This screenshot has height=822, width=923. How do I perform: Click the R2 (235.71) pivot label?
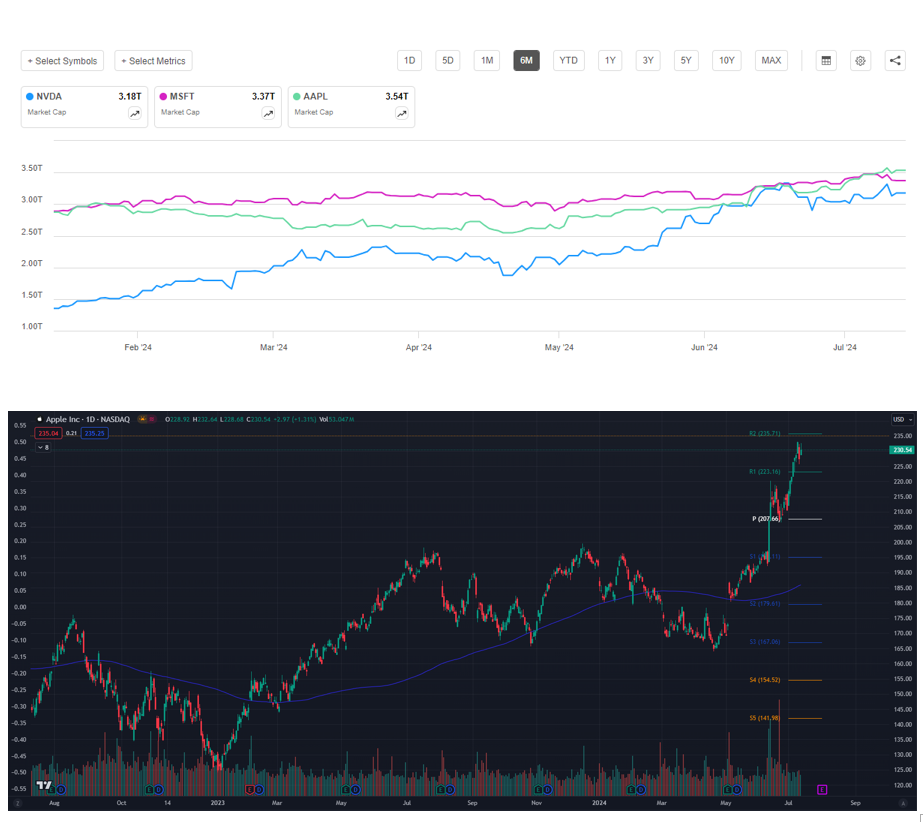[x=765, y=433]
